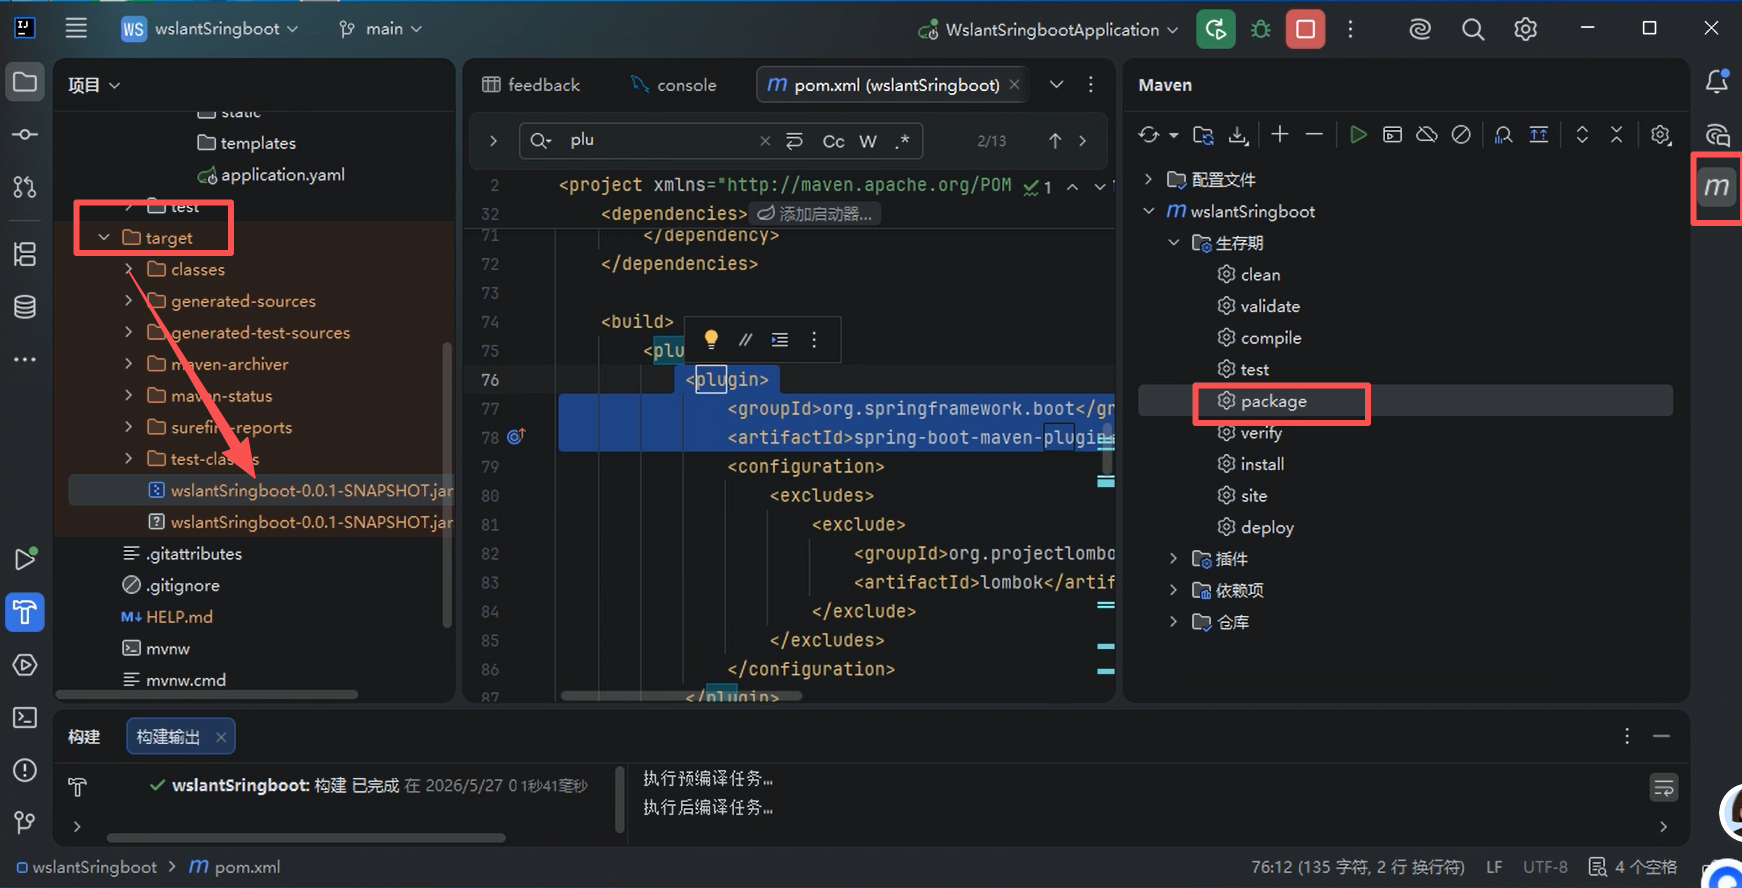Open the Commit tool window
Image resolution: width=1742 pixels, height=888 pixels.
[x=25, y=134]
